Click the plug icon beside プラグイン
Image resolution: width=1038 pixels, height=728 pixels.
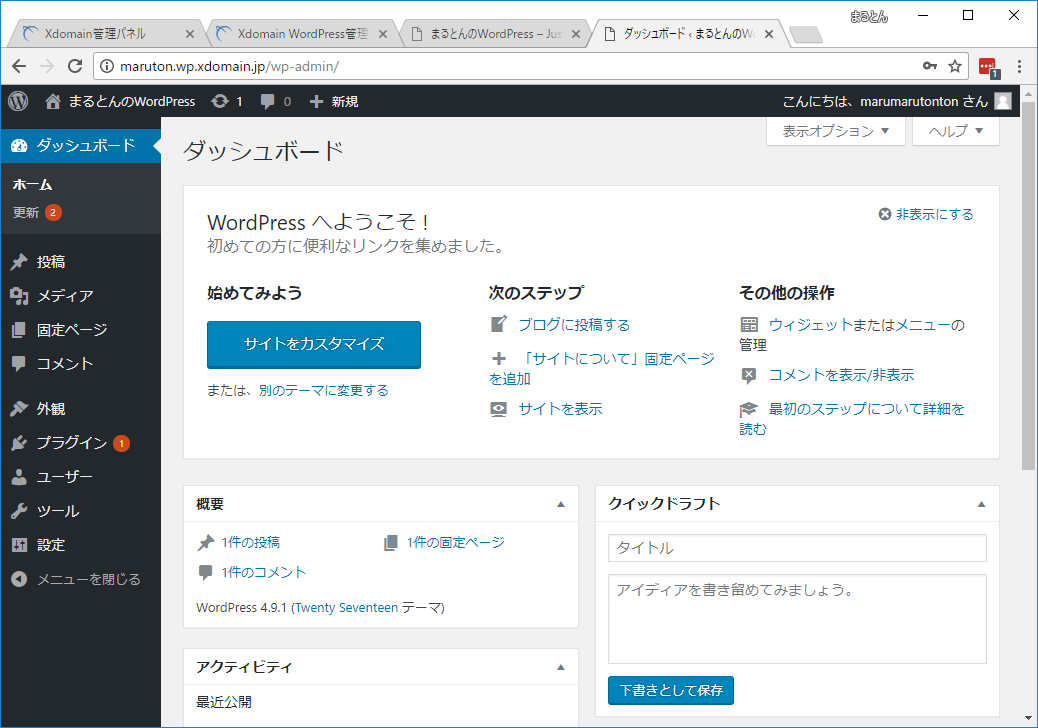point(19,443)
